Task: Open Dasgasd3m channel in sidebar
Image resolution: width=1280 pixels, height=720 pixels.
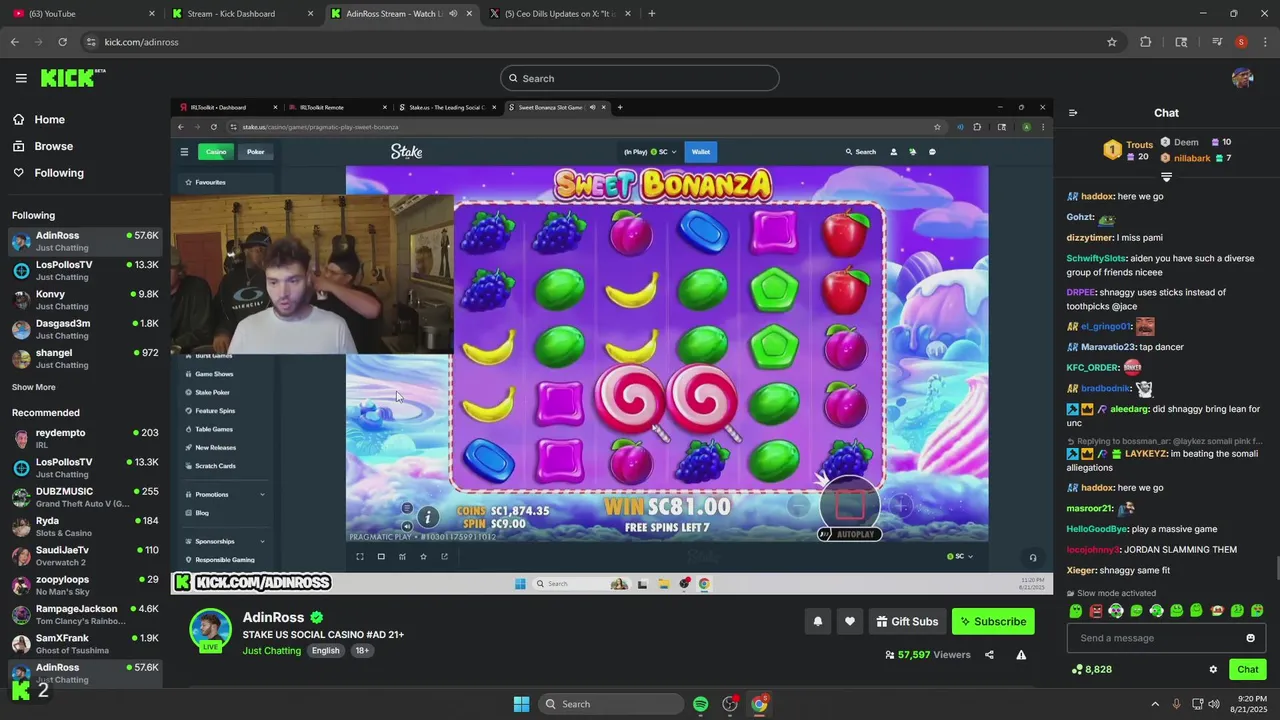Action: tap(85, 329)
